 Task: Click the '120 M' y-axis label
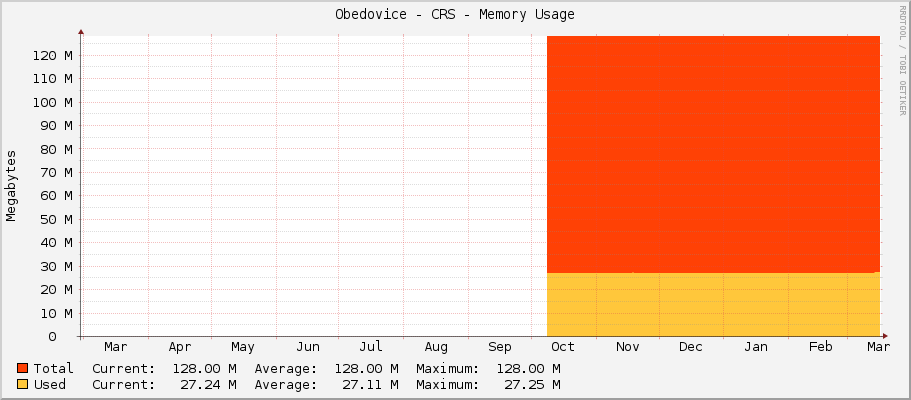[x=53, y=56]
